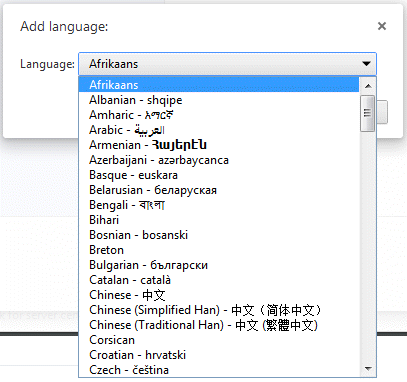Screen dimensions: 407x382
Task: Close the Add language dialog
Action: pos(382,26)
